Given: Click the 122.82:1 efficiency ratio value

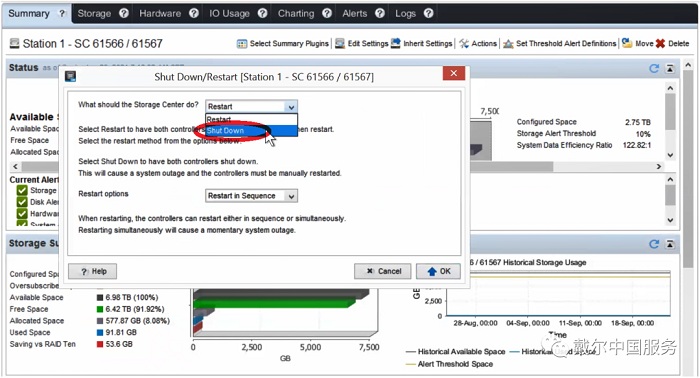Looking at the screenshot, I should click(x=637, y=145).
